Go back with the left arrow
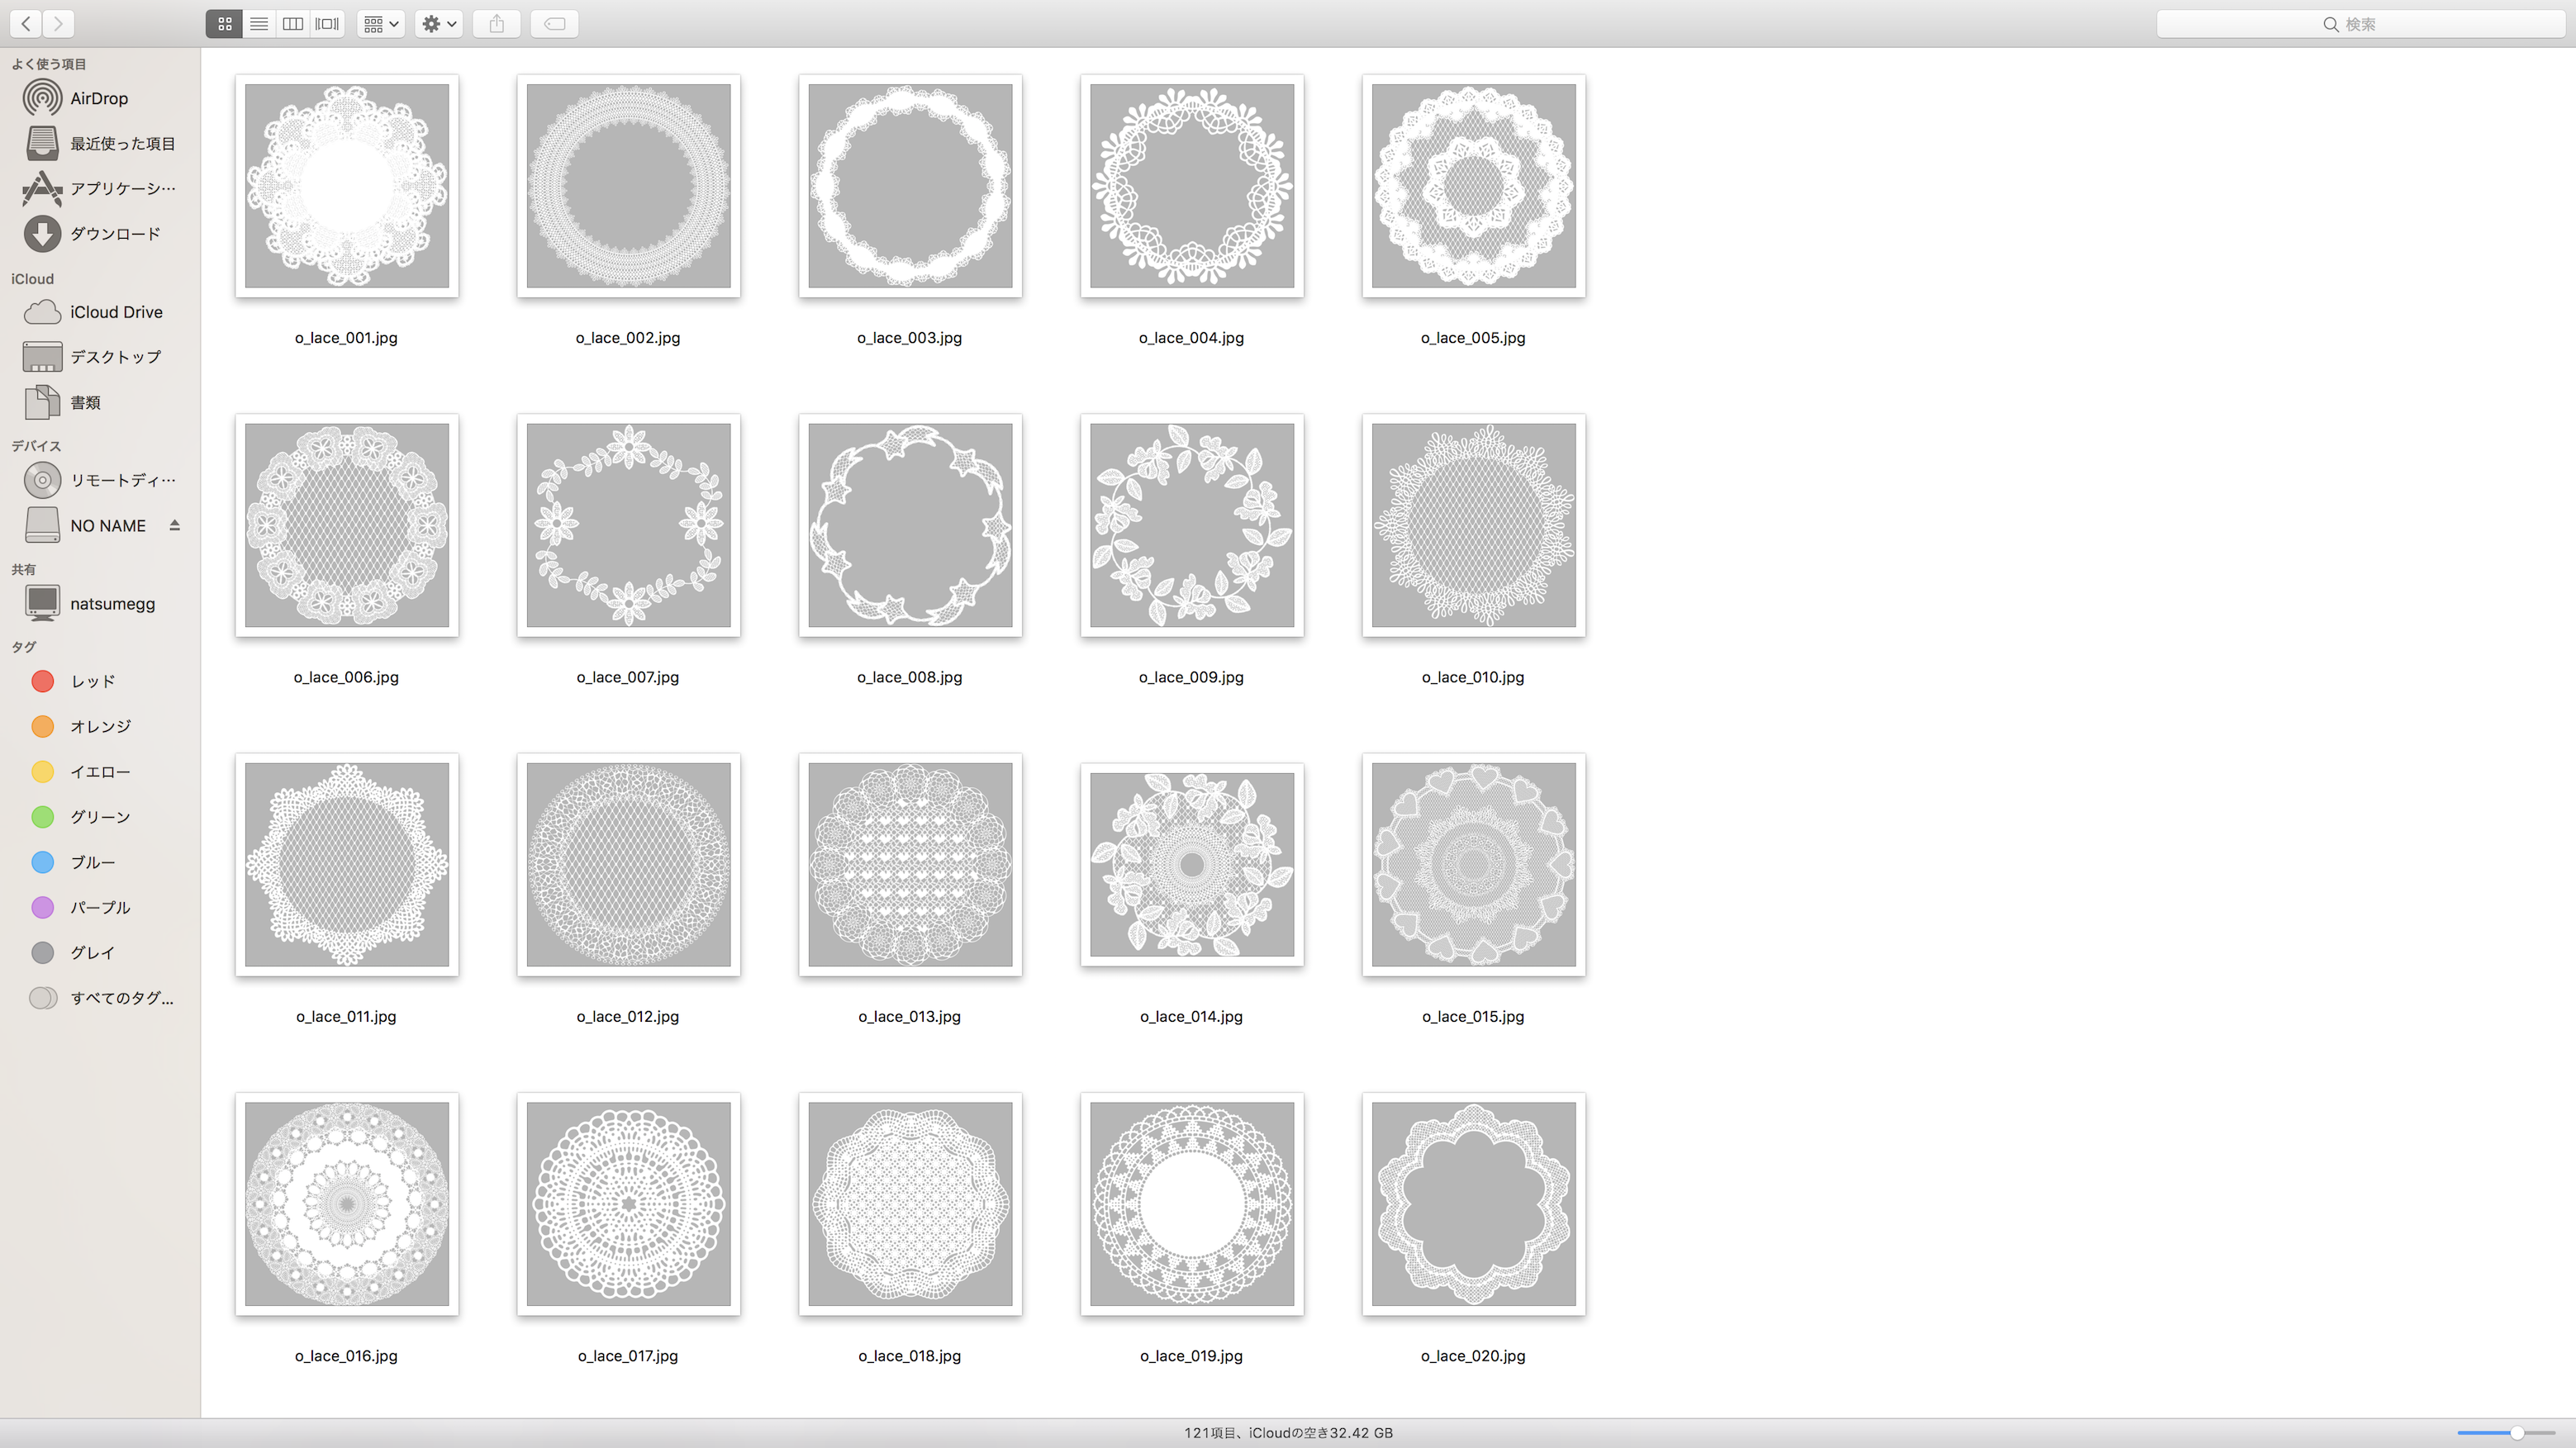Viewport: 2576px width, 1448px height. tap(26, 24)
